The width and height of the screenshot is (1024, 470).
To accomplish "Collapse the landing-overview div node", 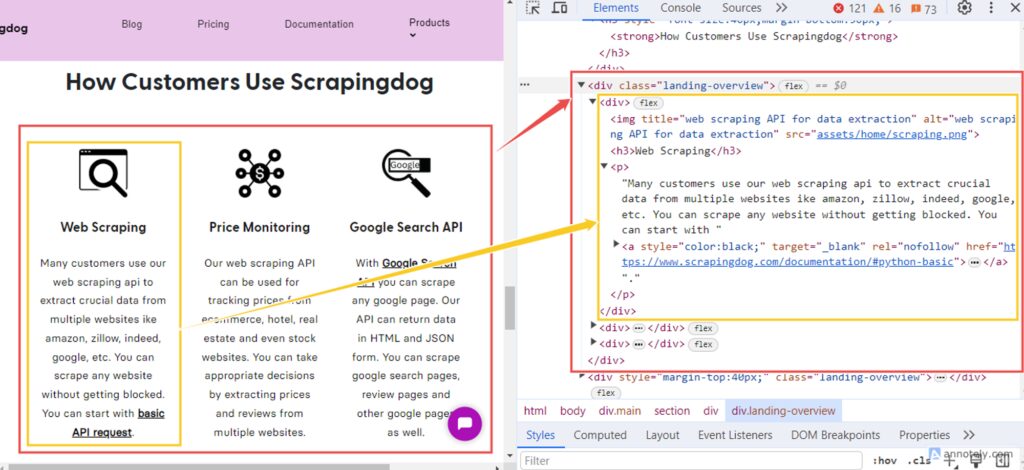I will [x=581, y=86].
